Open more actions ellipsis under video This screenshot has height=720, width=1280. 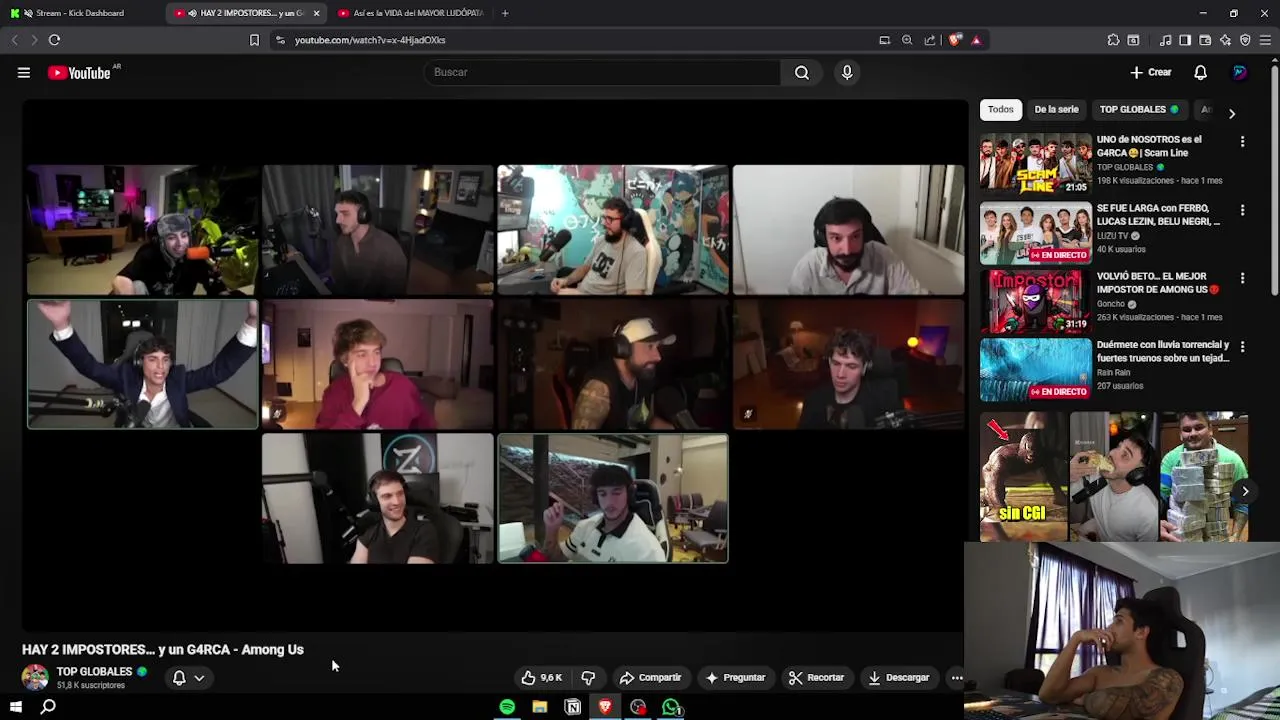956,677
